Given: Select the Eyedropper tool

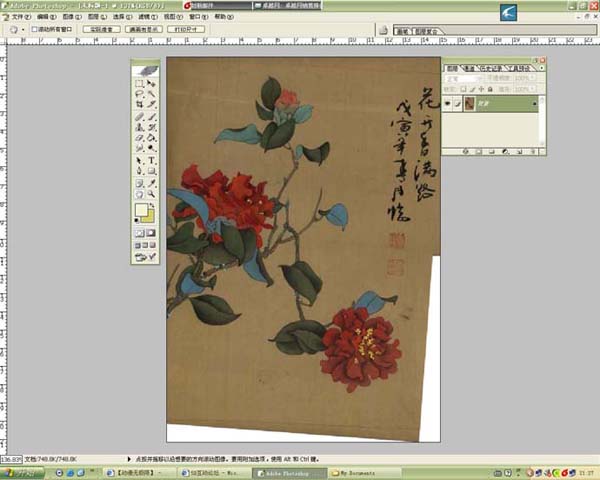Looking at the screenshot, I should 151,183.
